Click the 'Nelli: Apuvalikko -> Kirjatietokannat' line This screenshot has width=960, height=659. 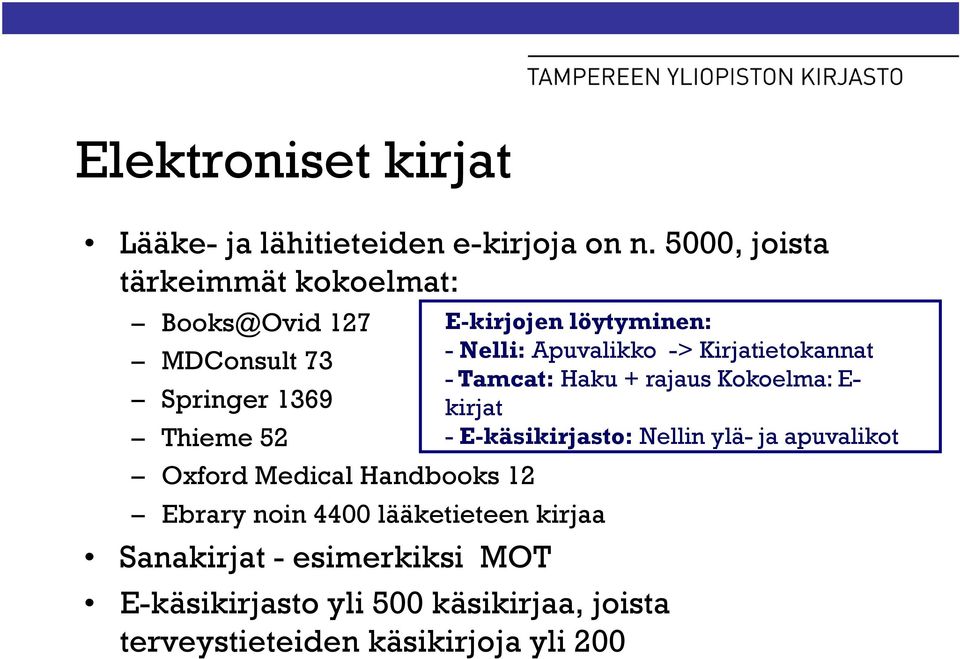[659, 350]
